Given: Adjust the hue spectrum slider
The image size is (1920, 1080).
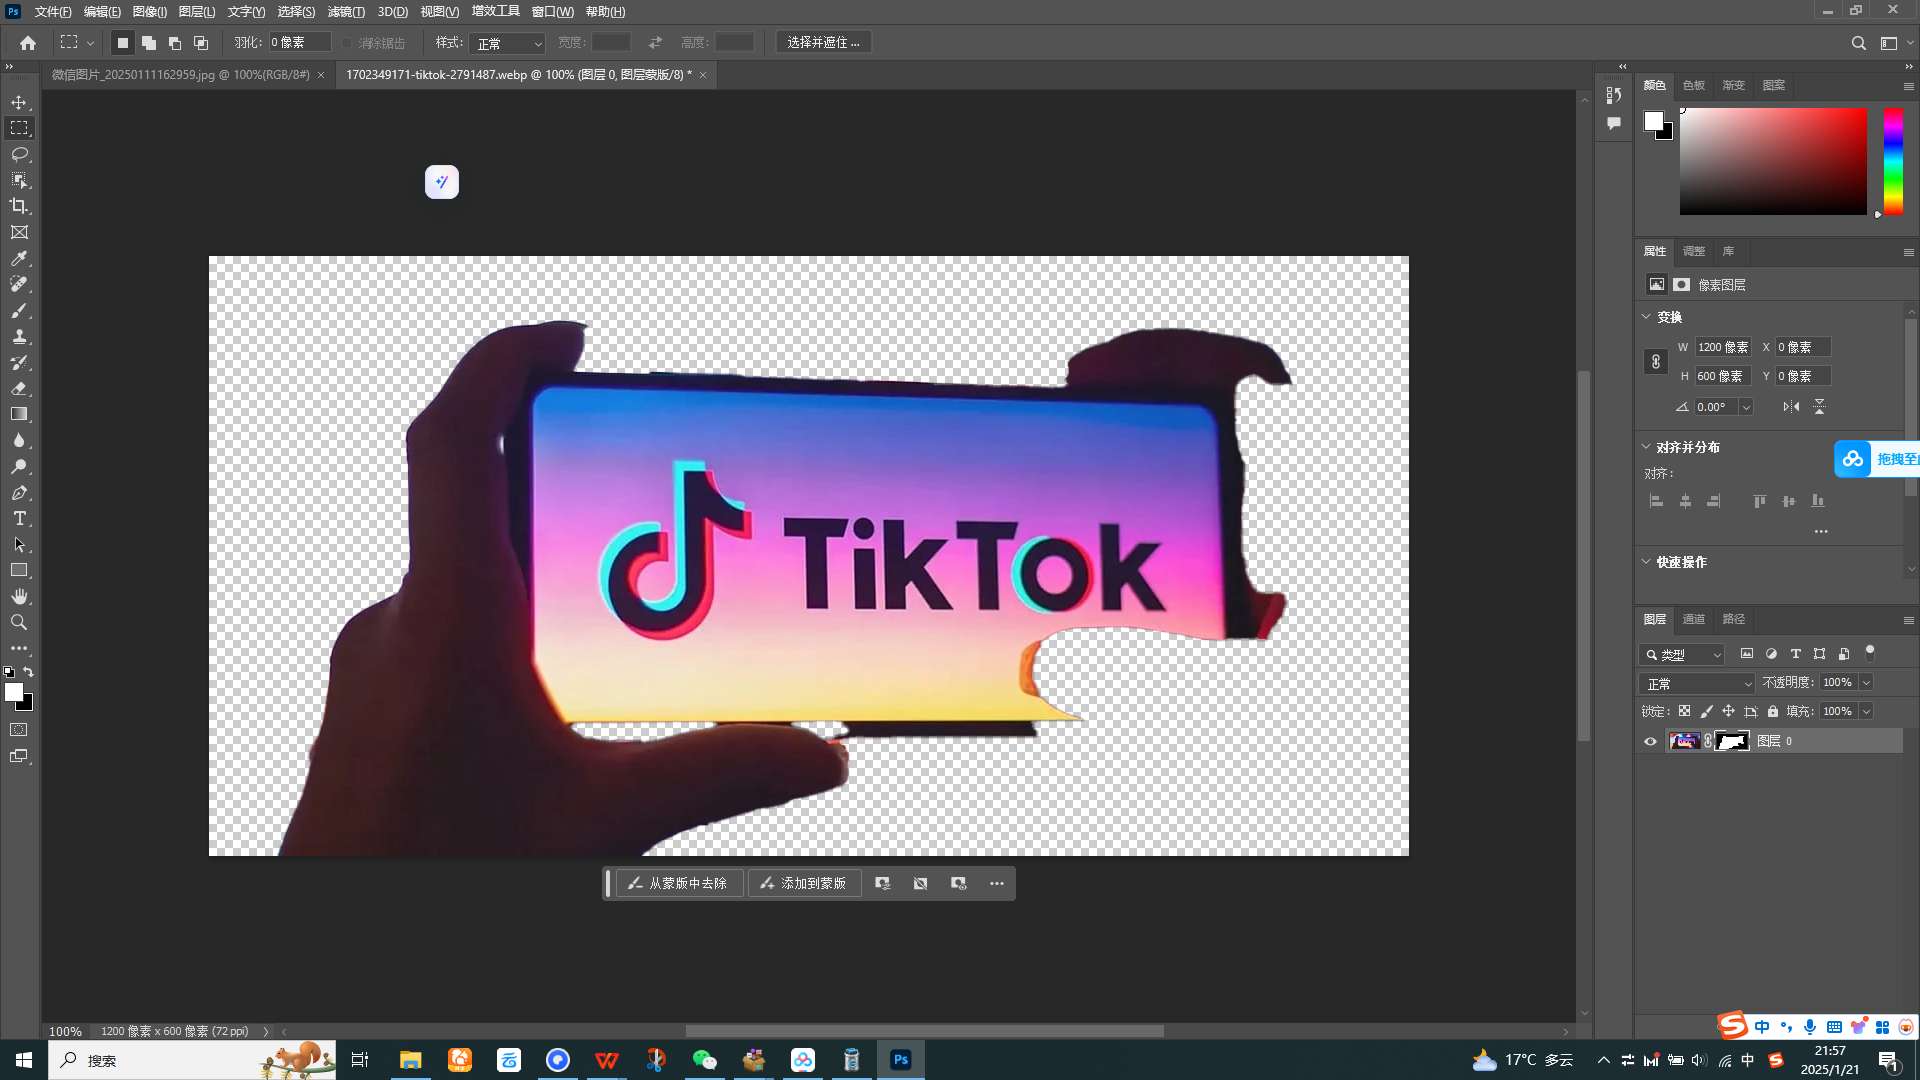Looking at the screenshot, I should pos(1893,161).
